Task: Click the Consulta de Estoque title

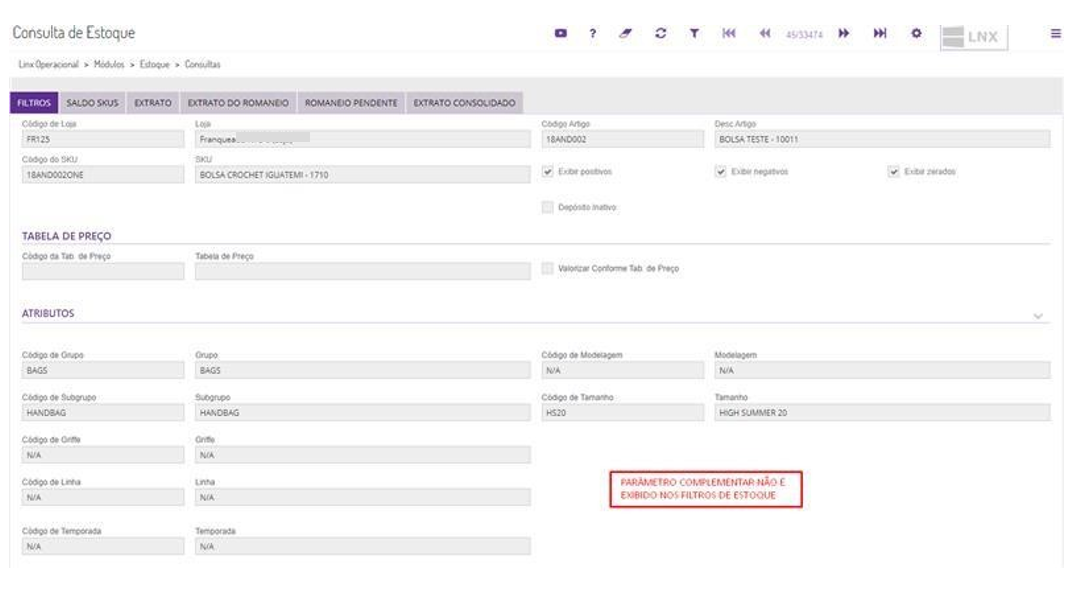Action: tap(74, 33)
